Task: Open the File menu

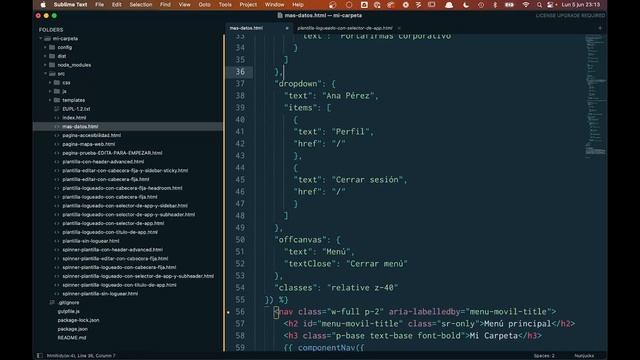Action: tap(100, 5)
